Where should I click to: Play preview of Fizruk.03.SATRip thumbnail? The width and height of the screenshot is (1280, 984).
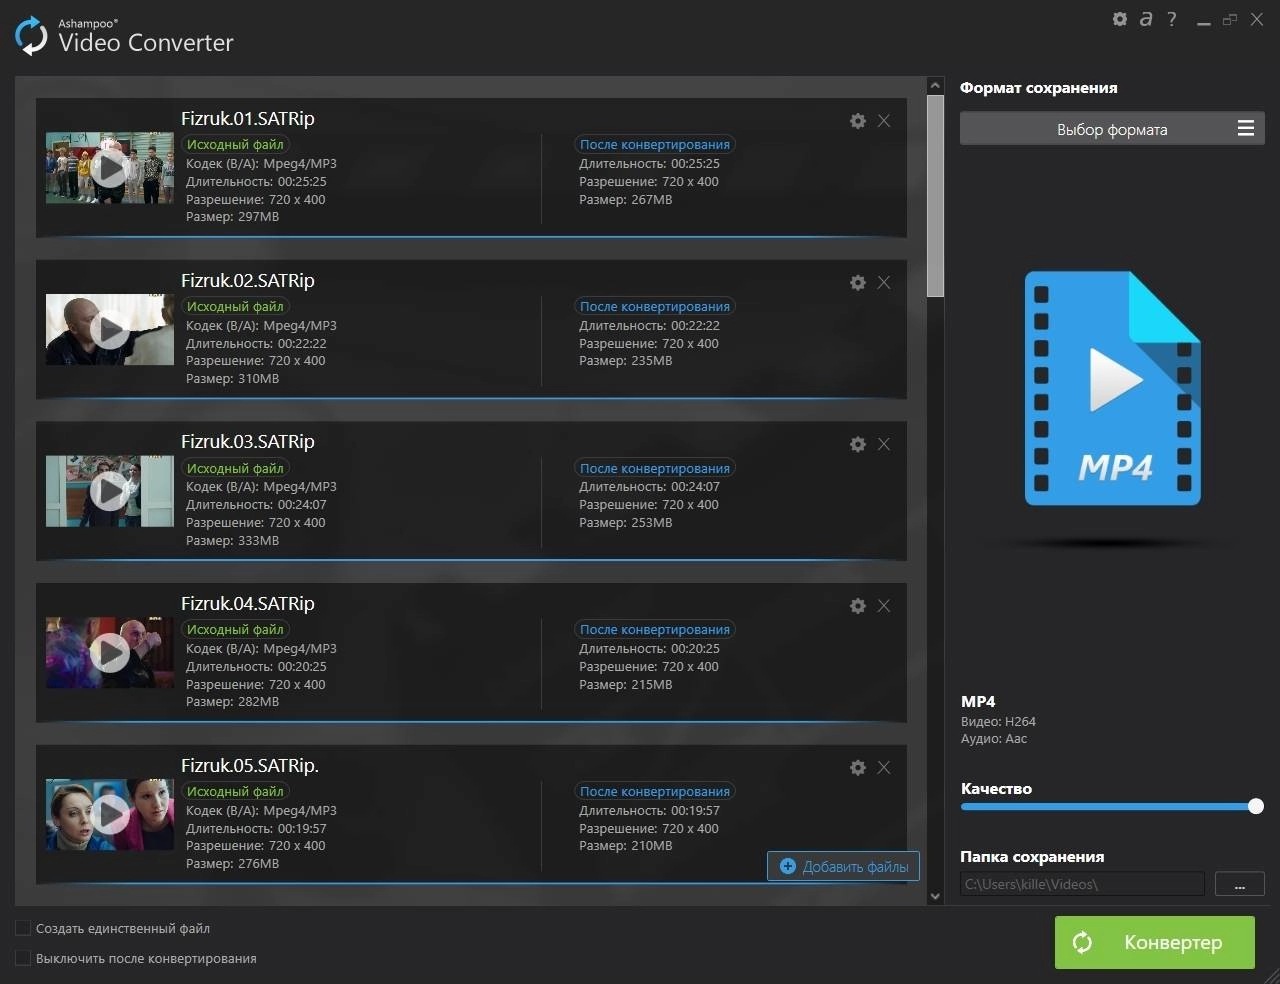(109, 491)
